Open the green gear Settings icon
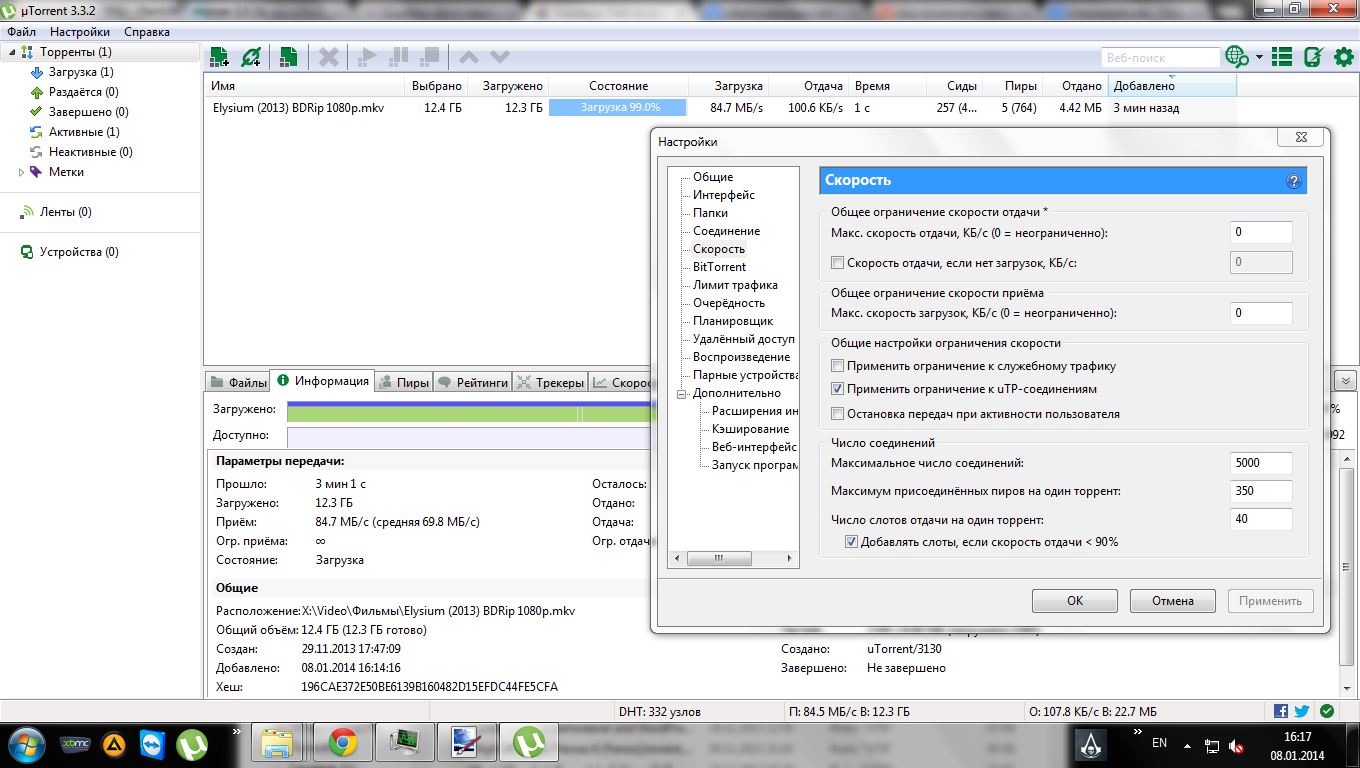 (x=1344, y=57)
